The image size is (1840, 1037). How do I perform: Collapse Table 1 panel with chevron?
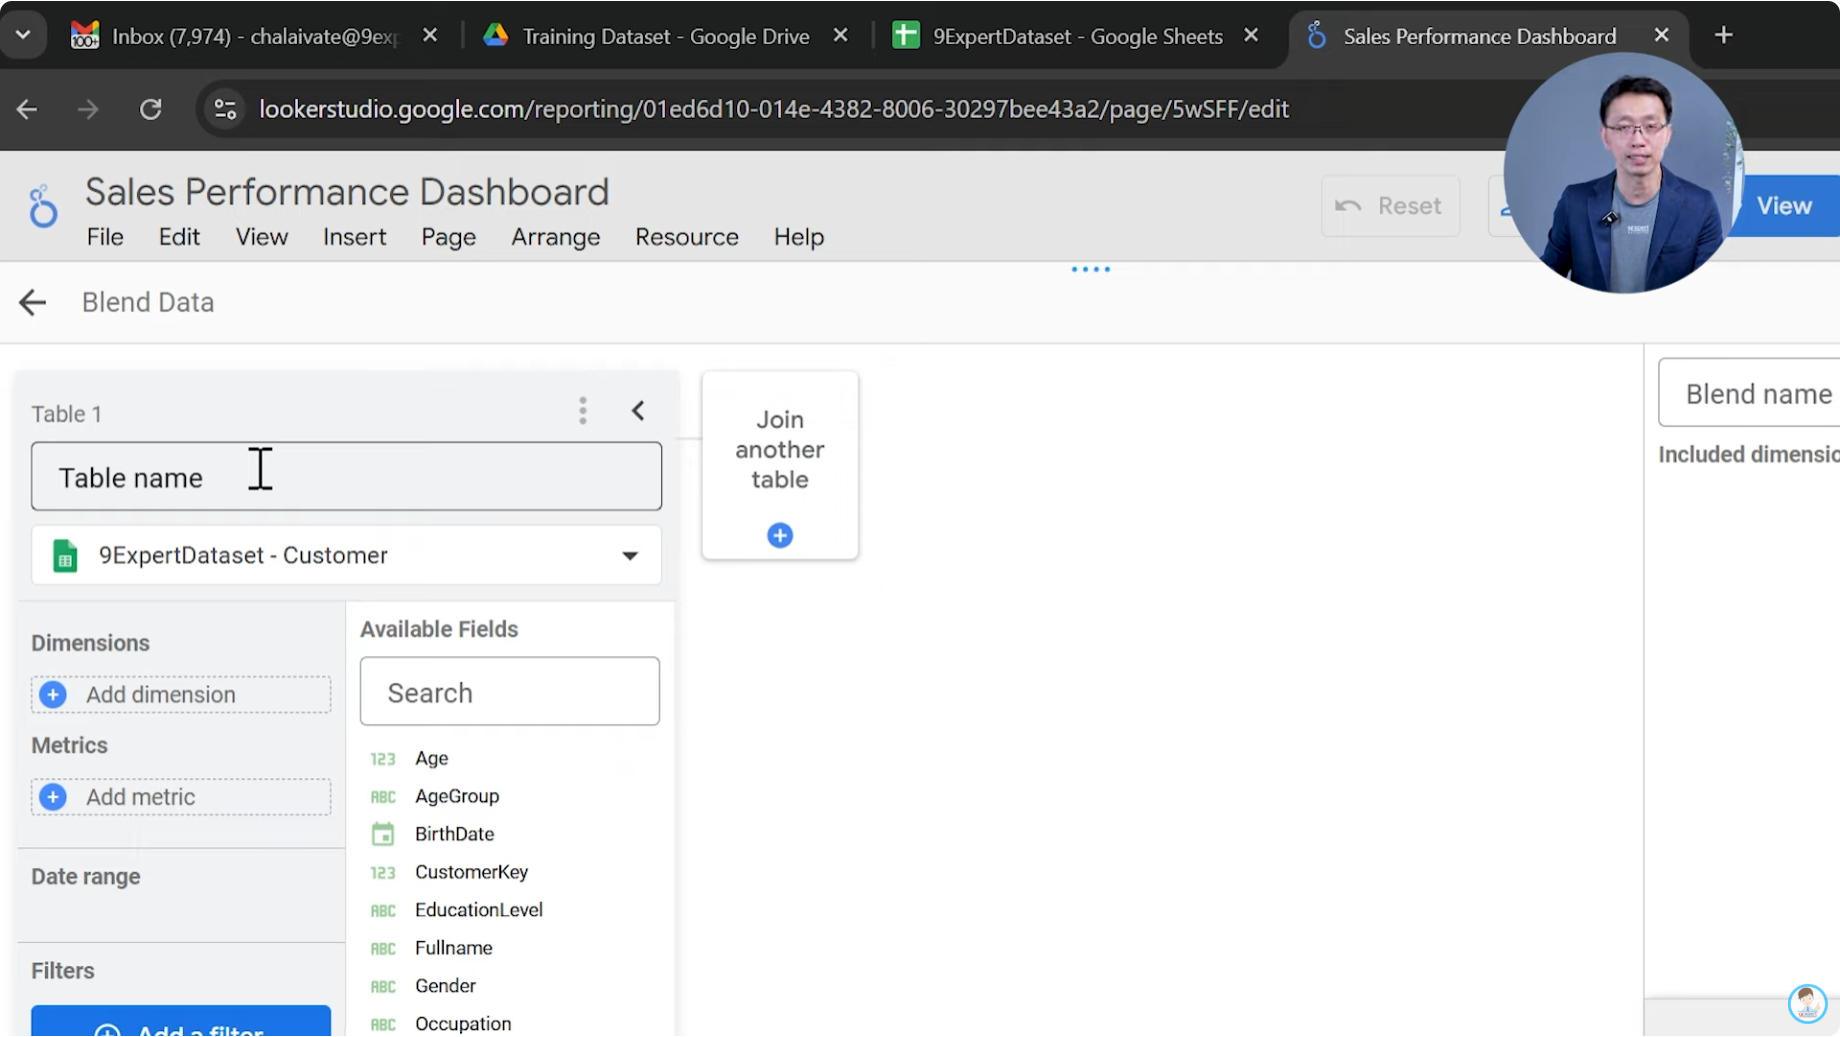click(638, 411)
